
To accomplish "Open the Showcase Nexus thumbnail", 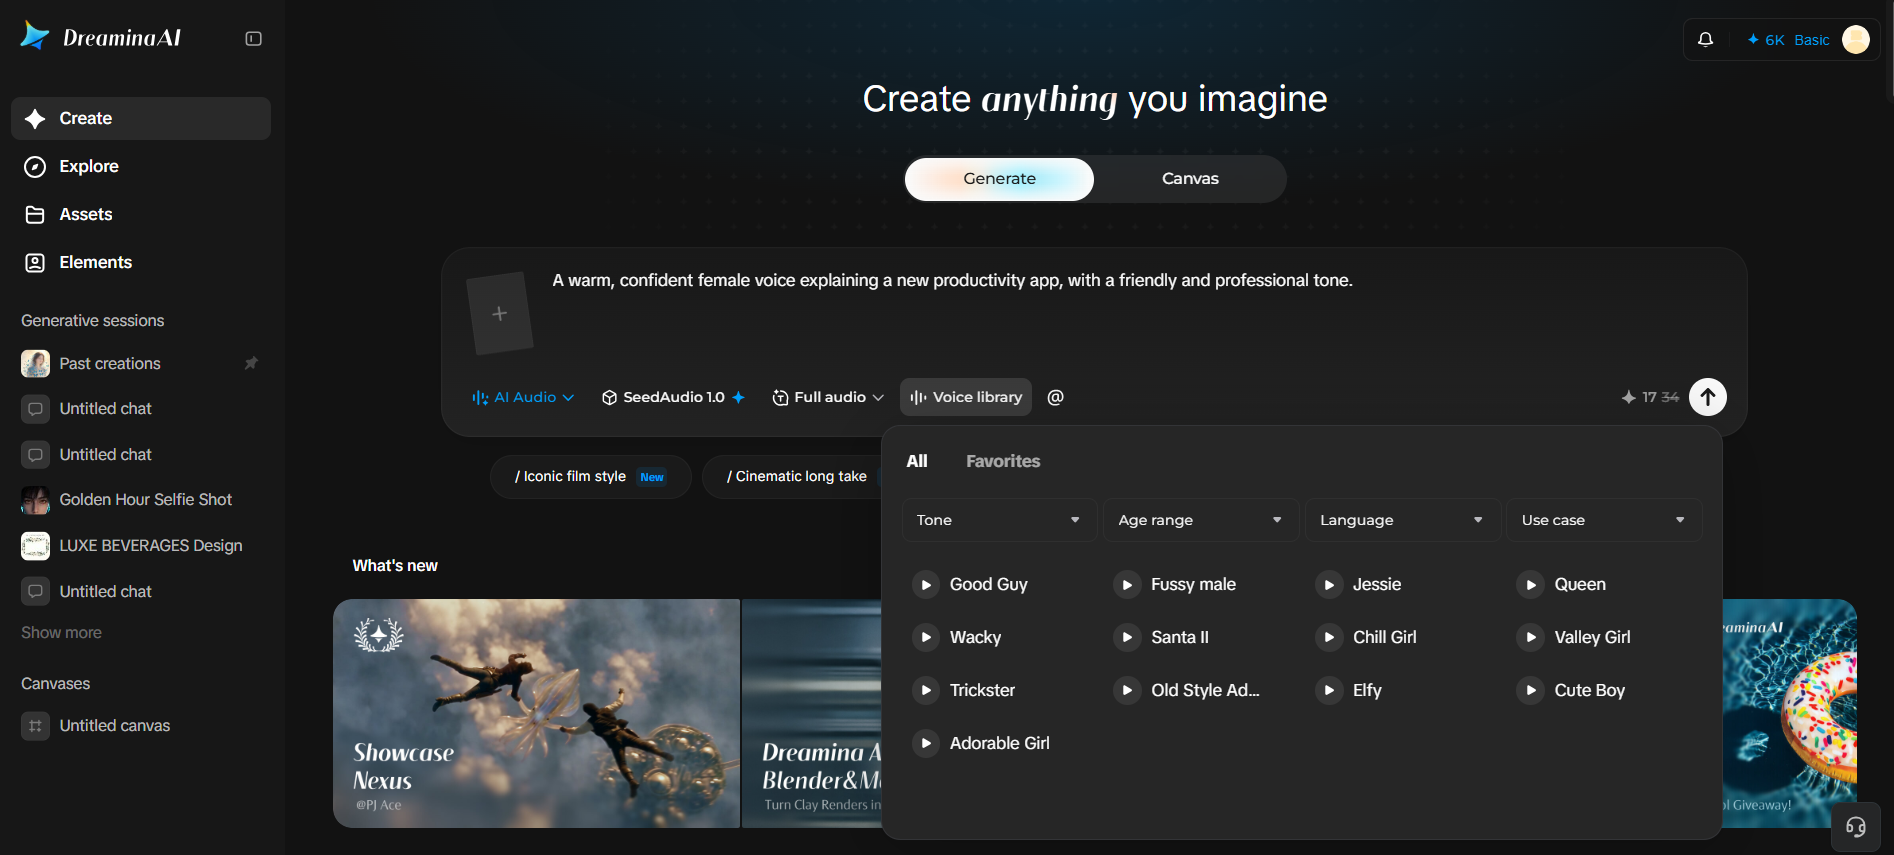I will [x=536, y=713].
